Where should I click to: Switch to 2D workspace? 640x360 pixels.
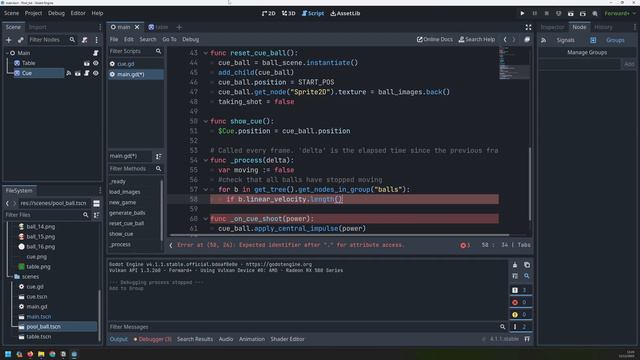269,13
